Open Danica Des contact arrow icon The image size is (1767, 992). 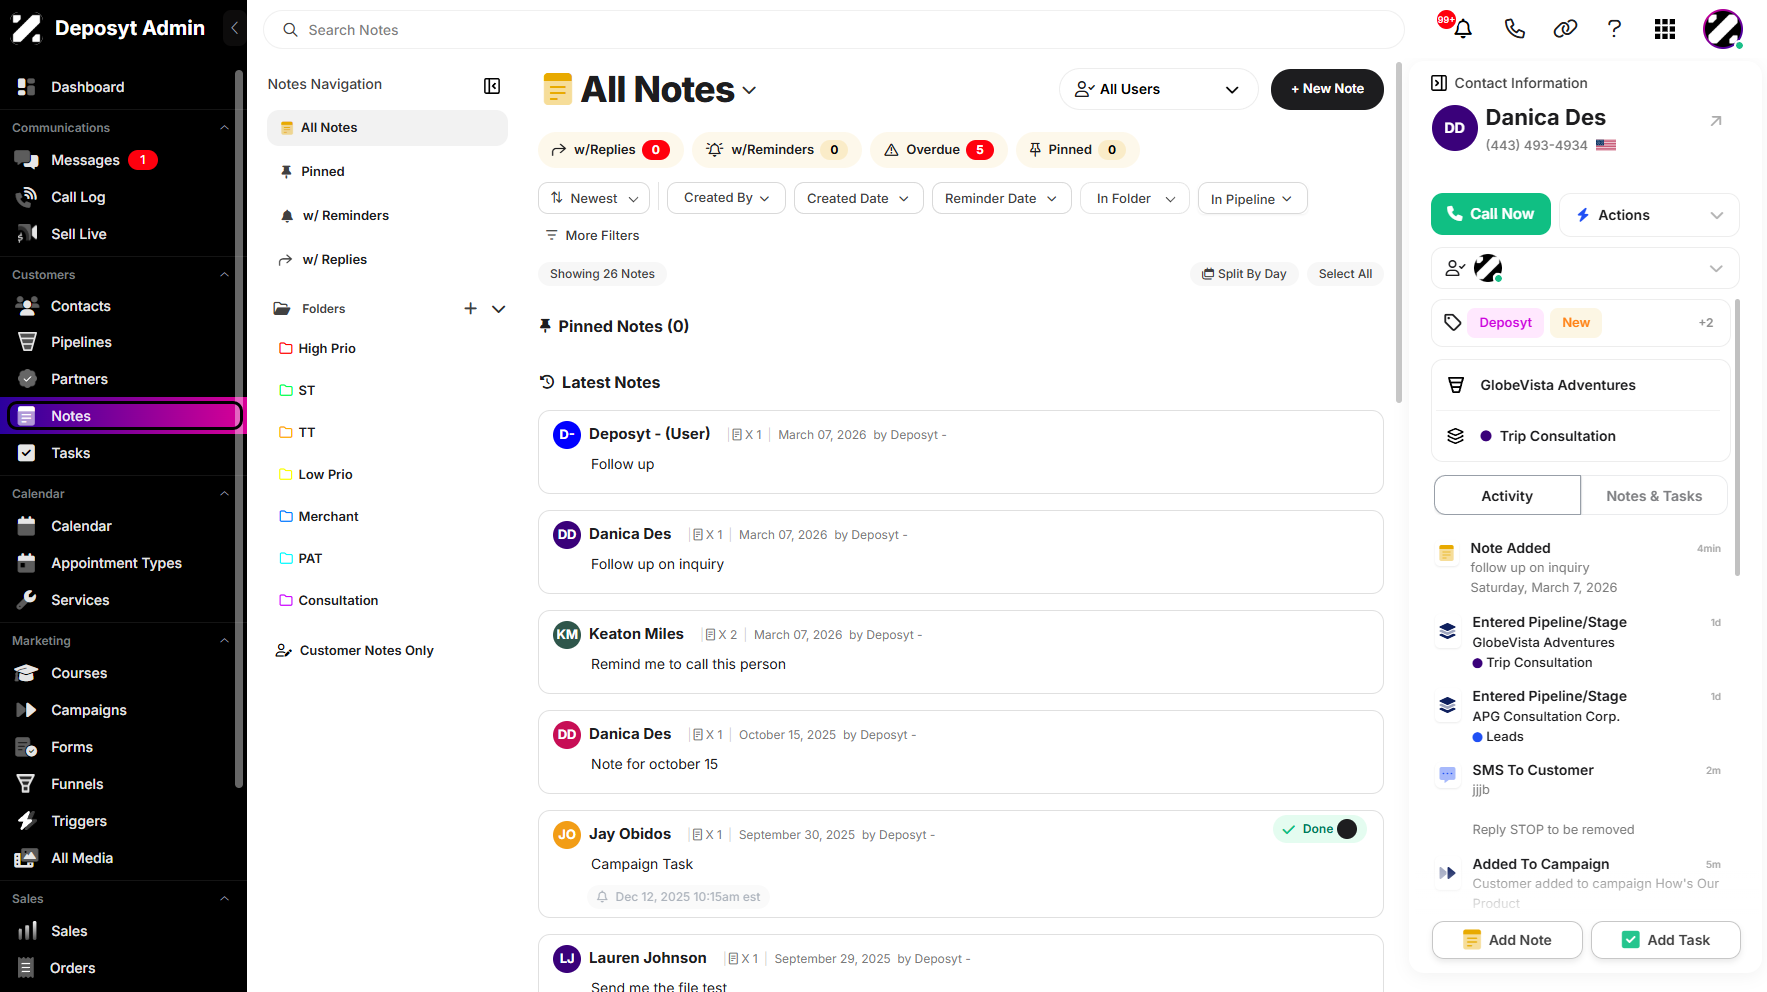(1716, 121)
